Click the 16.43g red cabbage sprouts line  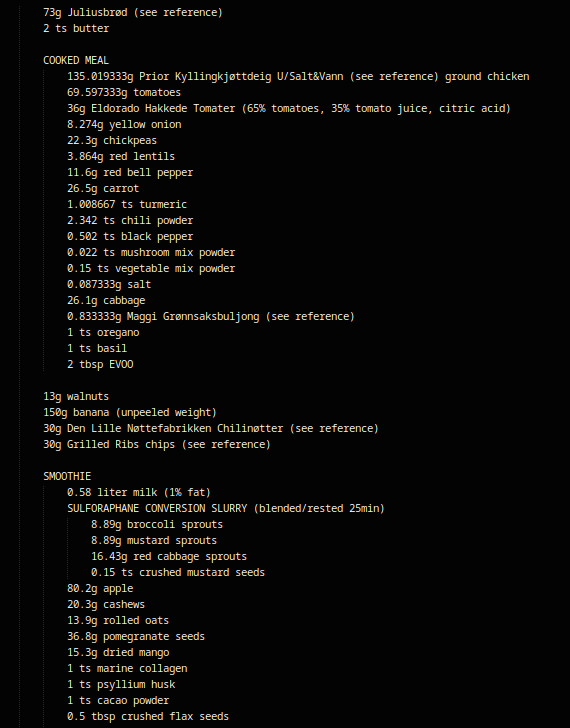(169, 557)
